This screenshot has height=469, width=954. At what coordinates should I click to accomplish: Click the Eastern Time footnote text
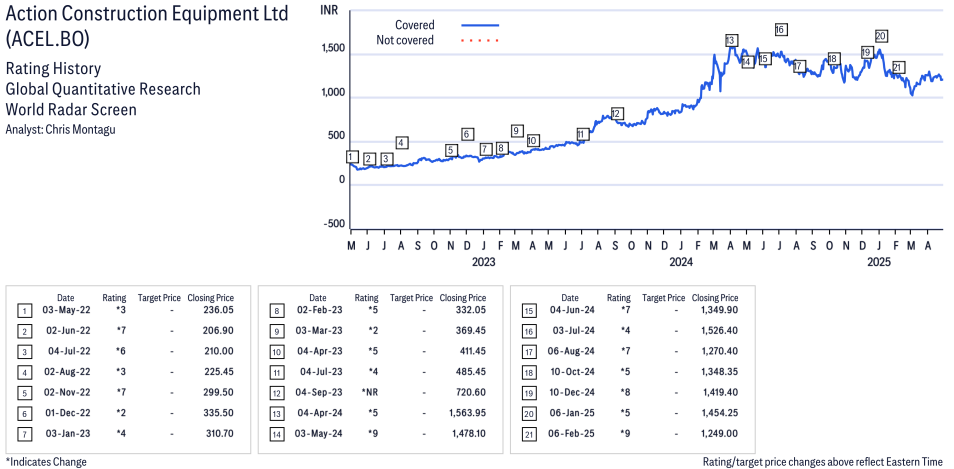(x=822, y=462)
